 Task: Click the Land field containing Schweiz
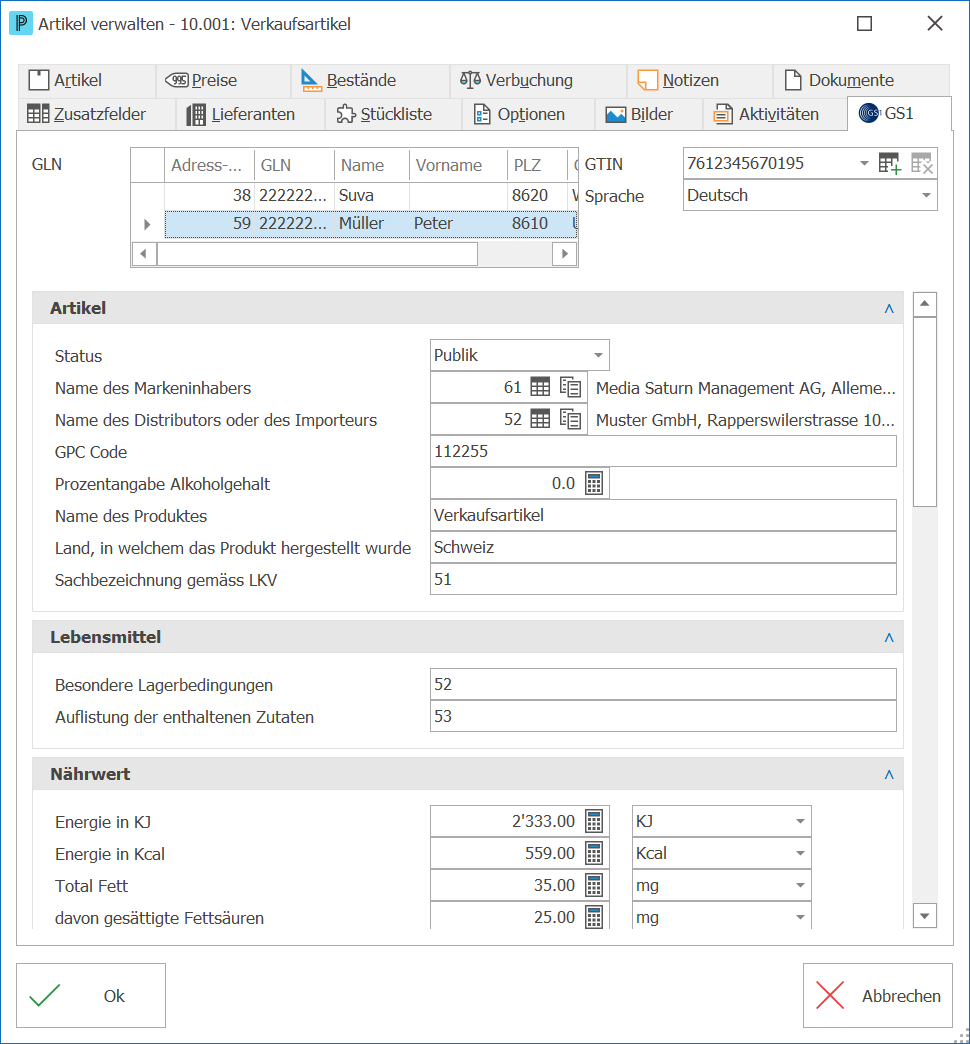[x=663, y=547]
